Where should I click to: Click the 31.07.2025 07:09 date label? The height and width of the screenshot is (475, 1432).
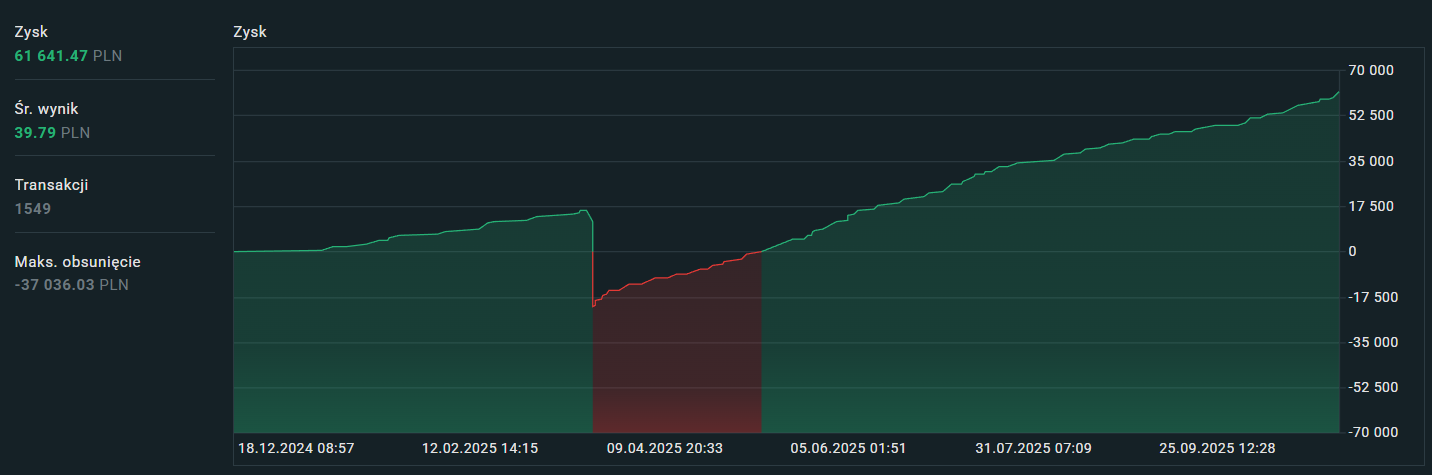(x=1033, y=448)
